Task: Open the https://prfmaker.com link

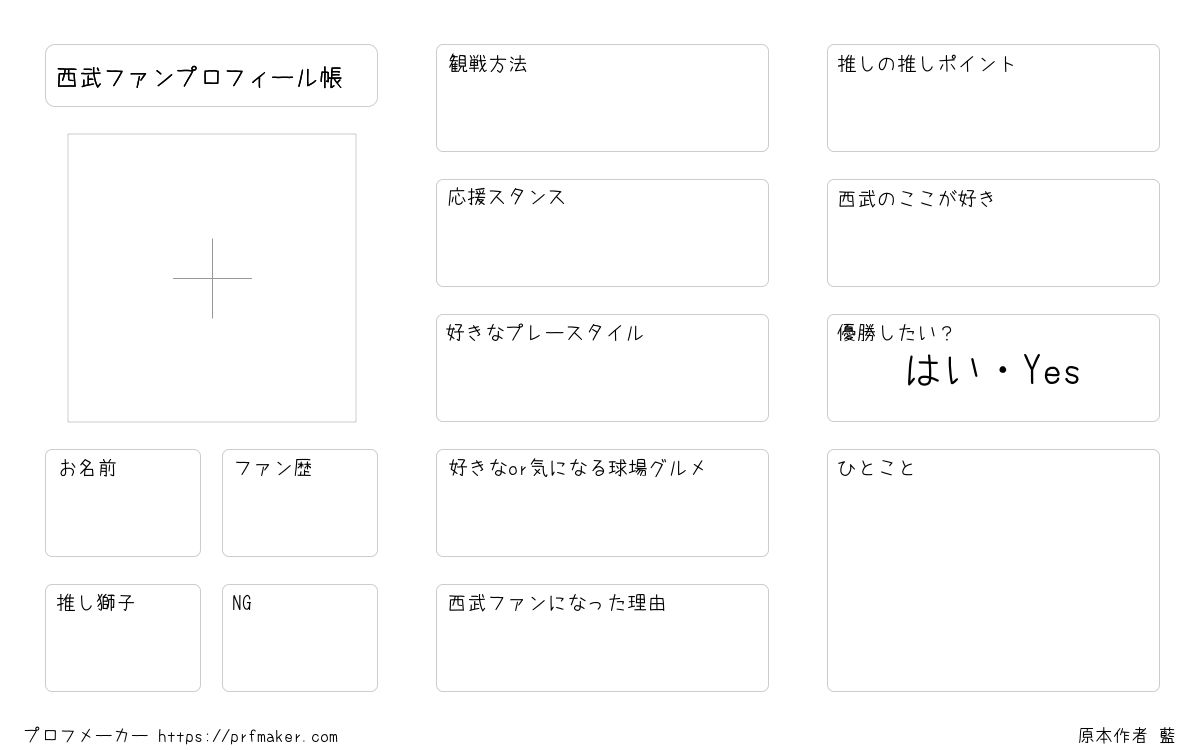Action: click(248, 737)
